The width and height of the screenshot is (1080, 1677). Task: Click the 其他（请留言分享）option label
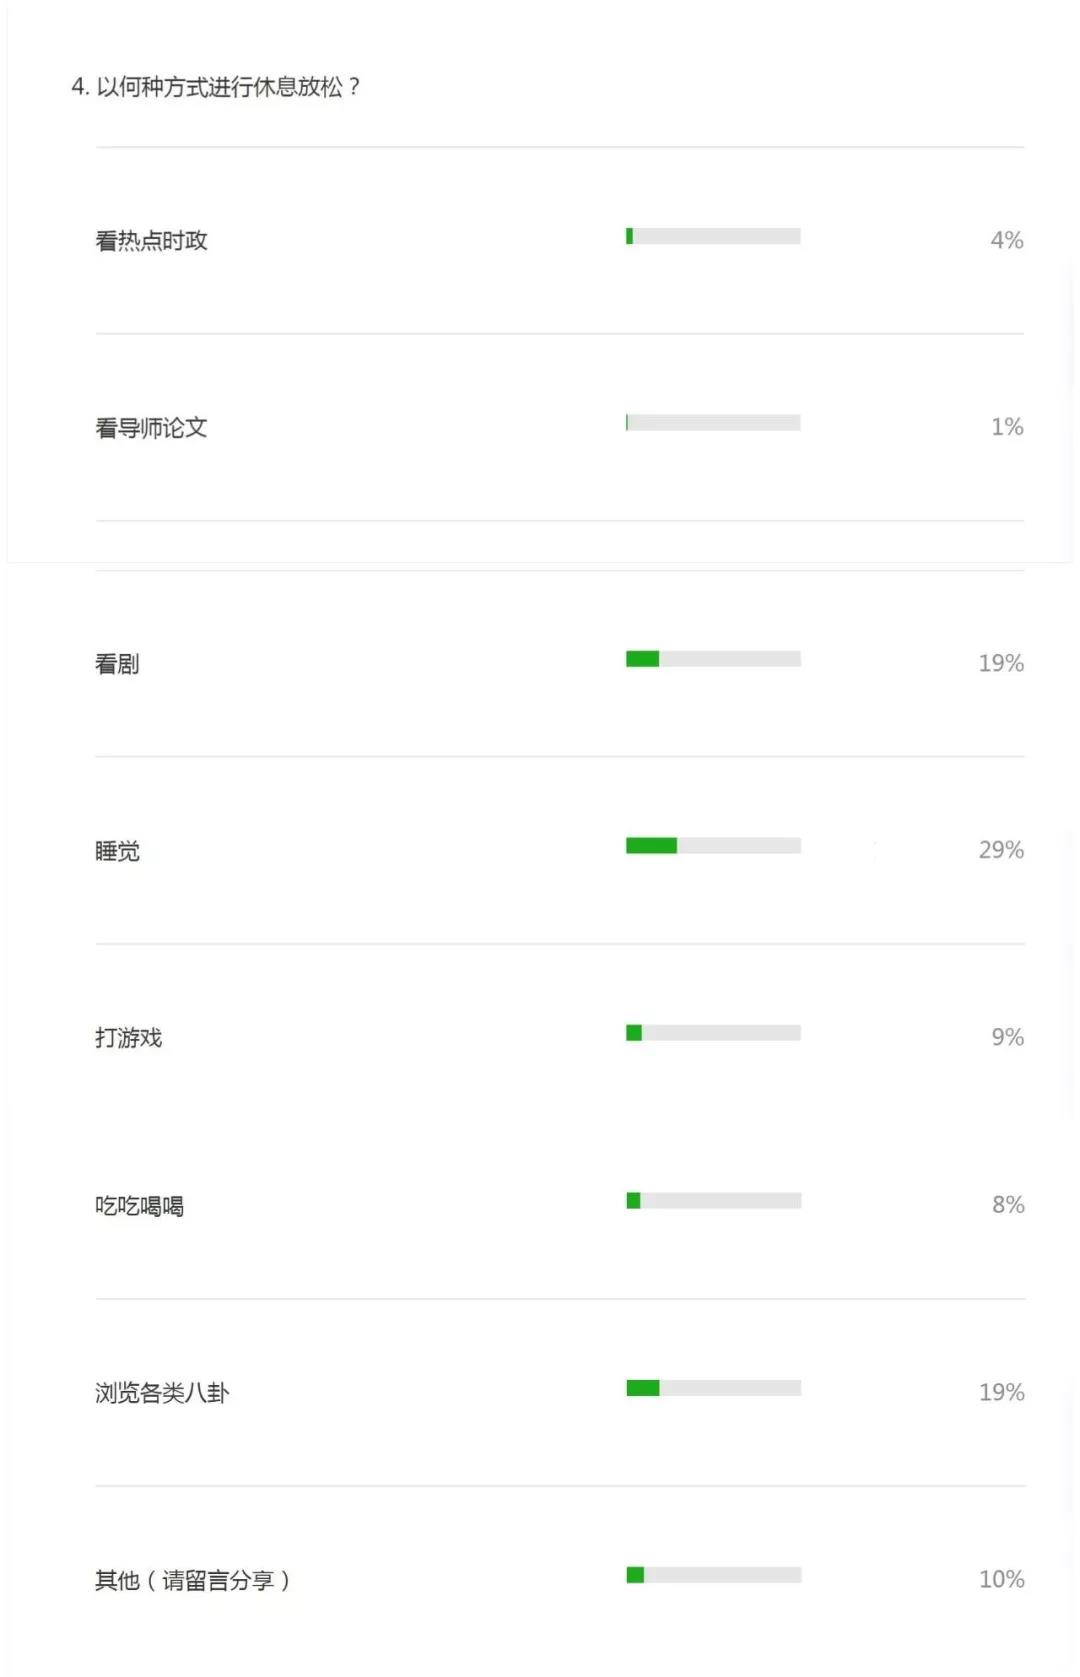click(x=192, y=1580)
